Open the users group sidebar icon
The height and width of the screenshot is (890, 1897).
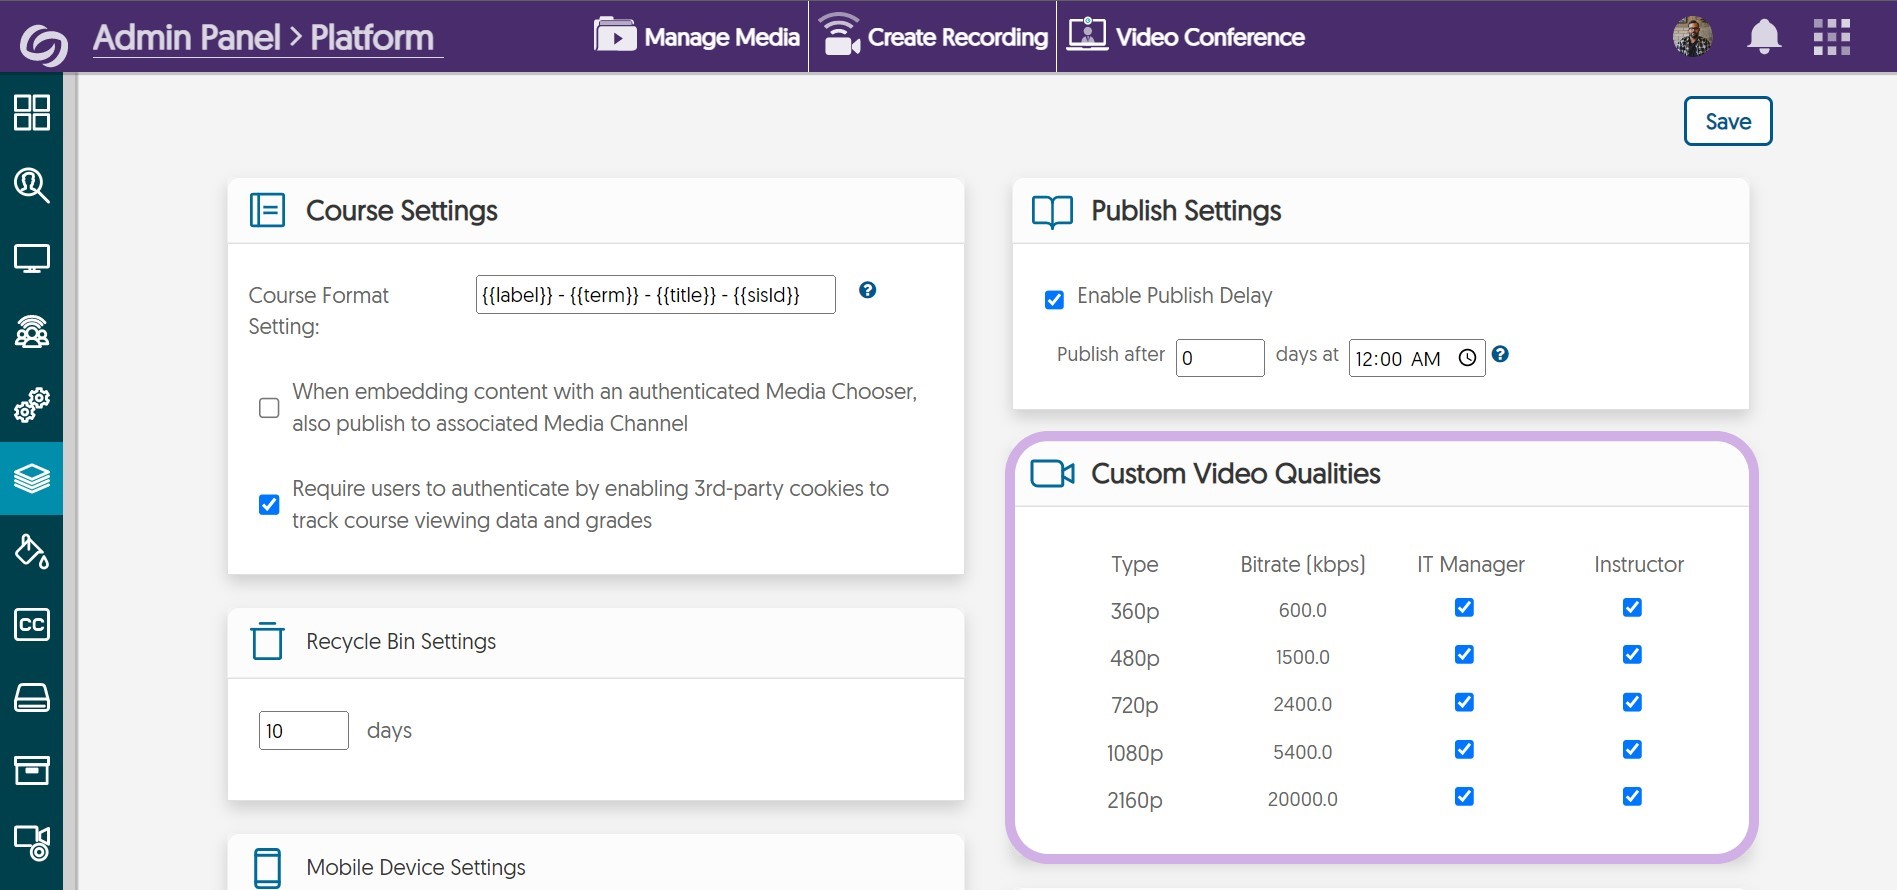31,331
